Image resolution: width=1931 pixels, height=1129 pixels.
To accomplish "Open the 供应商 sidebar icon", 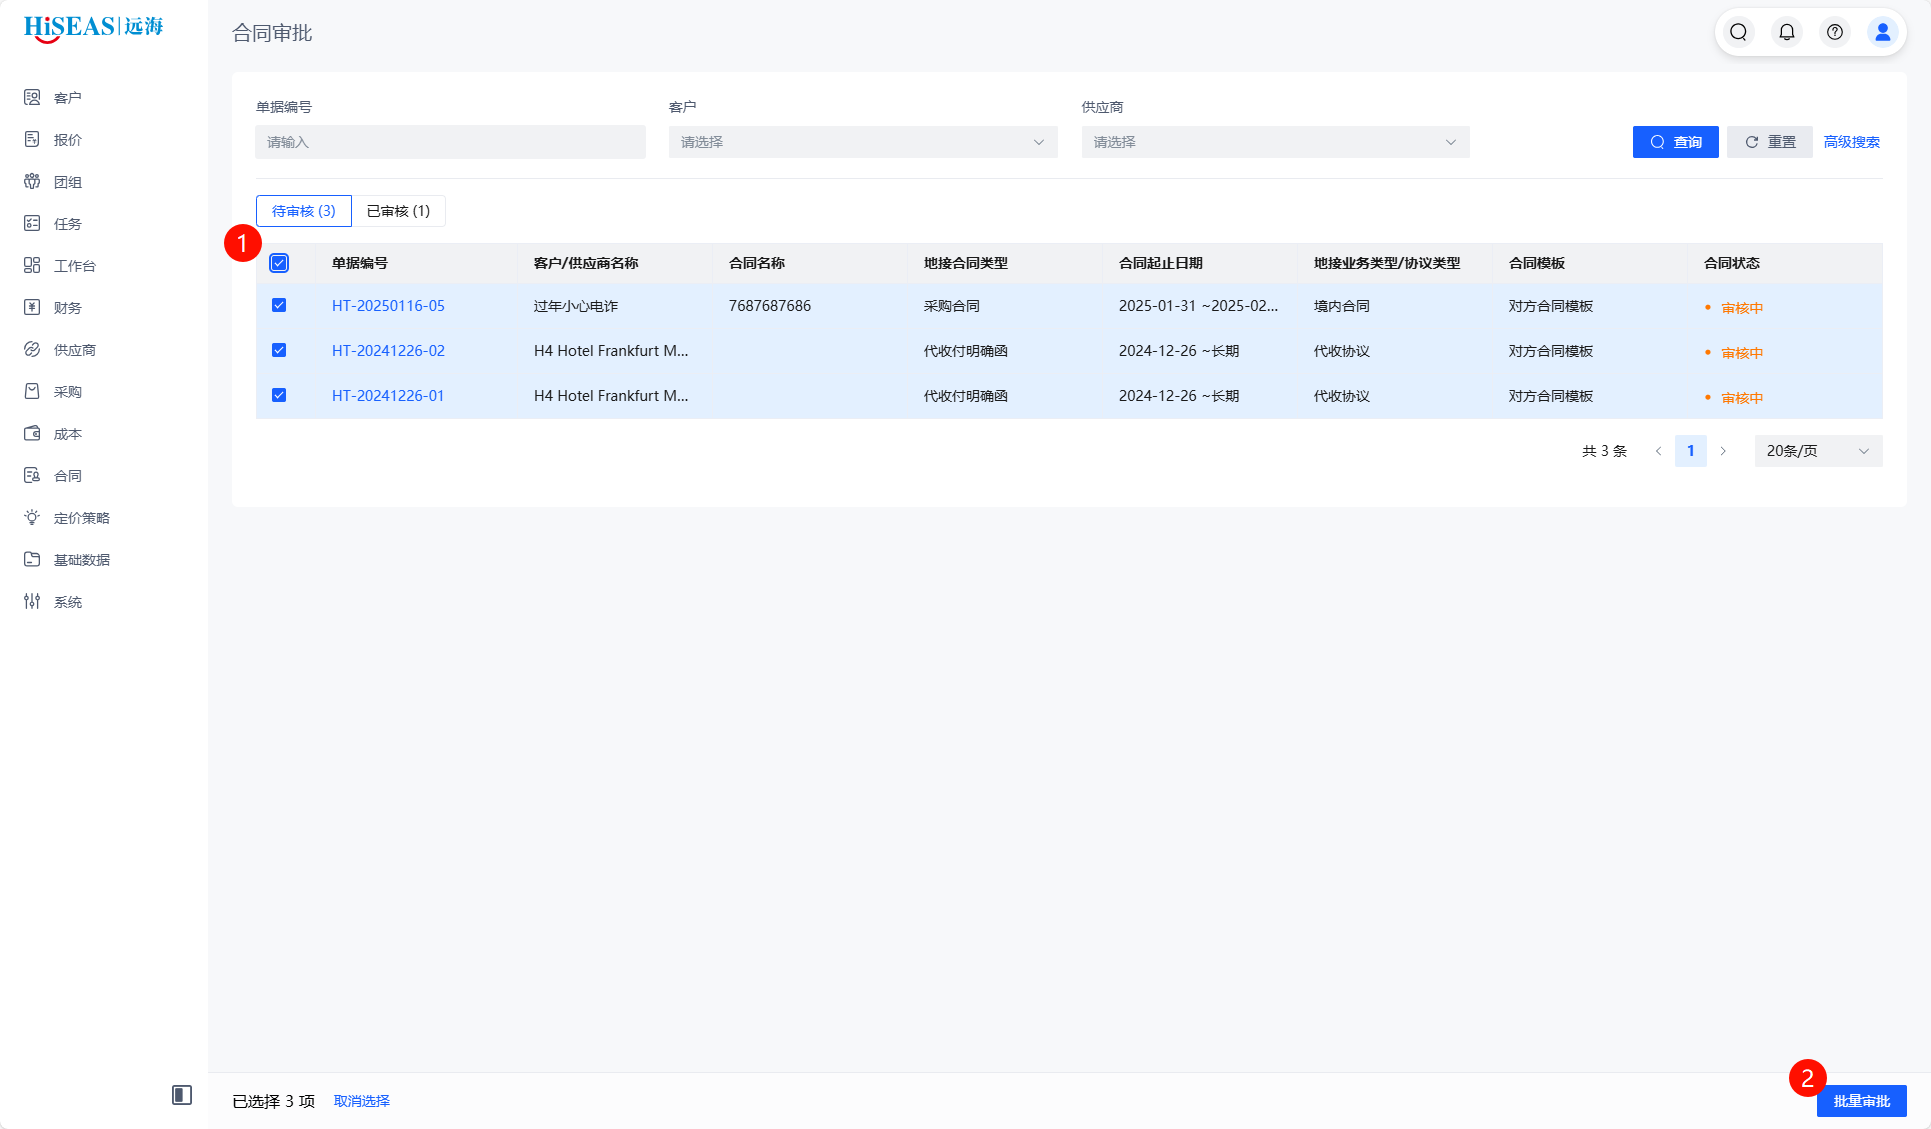I will 32,349.
